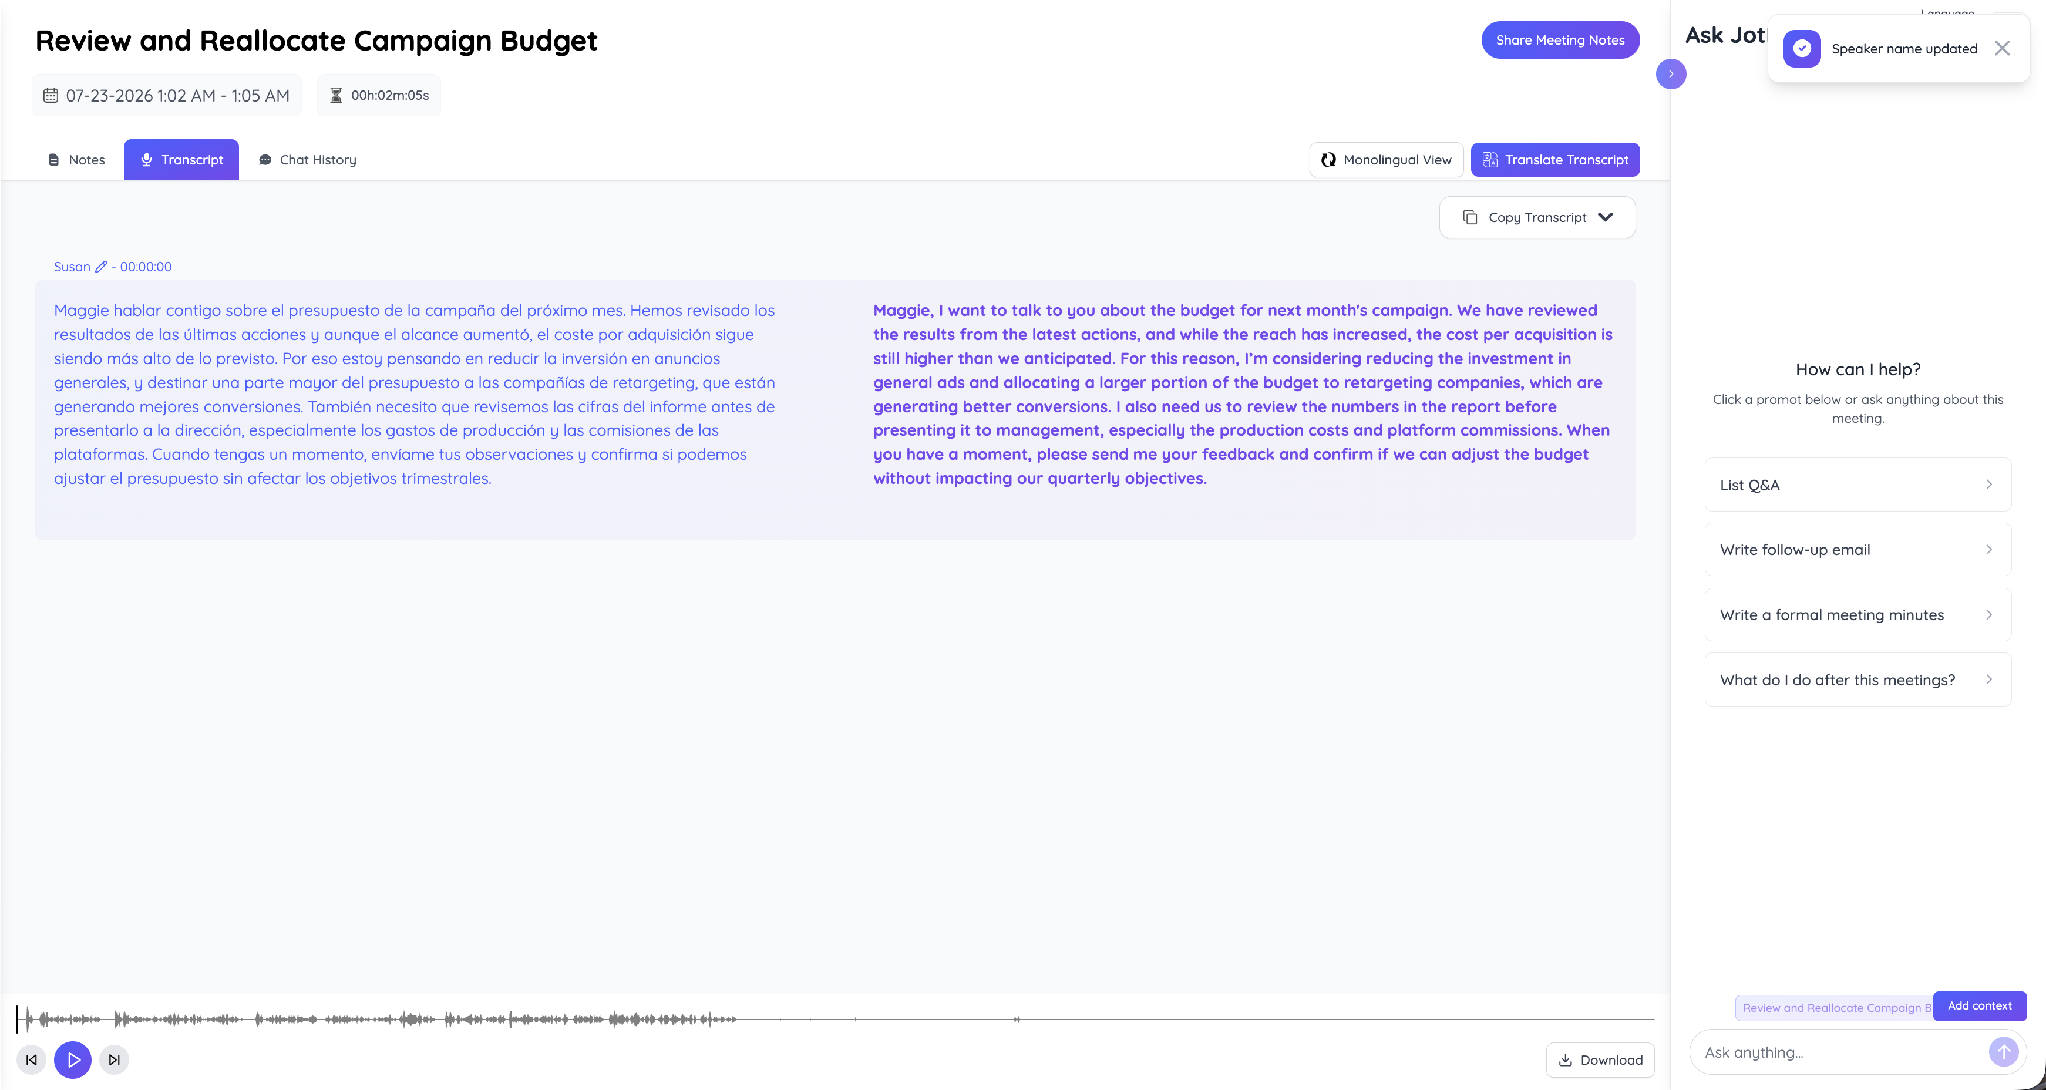
Task: Click the checkmark icon in the notification
Action: click(x=1802, y=48)
